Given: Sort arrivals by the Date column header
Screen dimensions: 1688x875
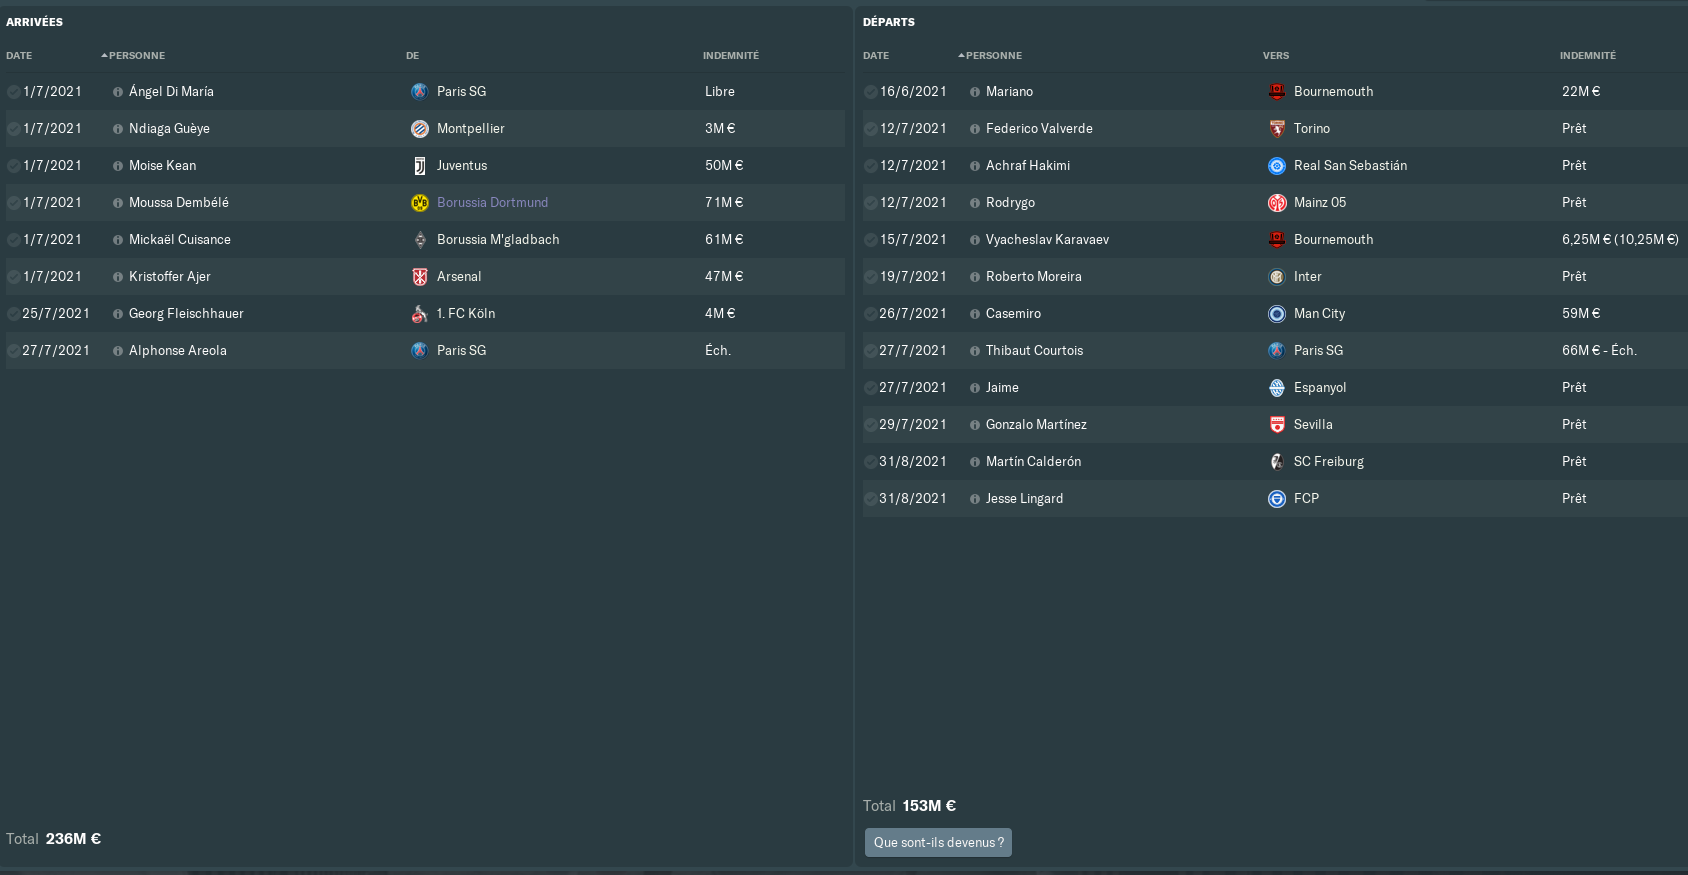Looking at the screenshot, I should pyautogui.click(x=19, y=56).
